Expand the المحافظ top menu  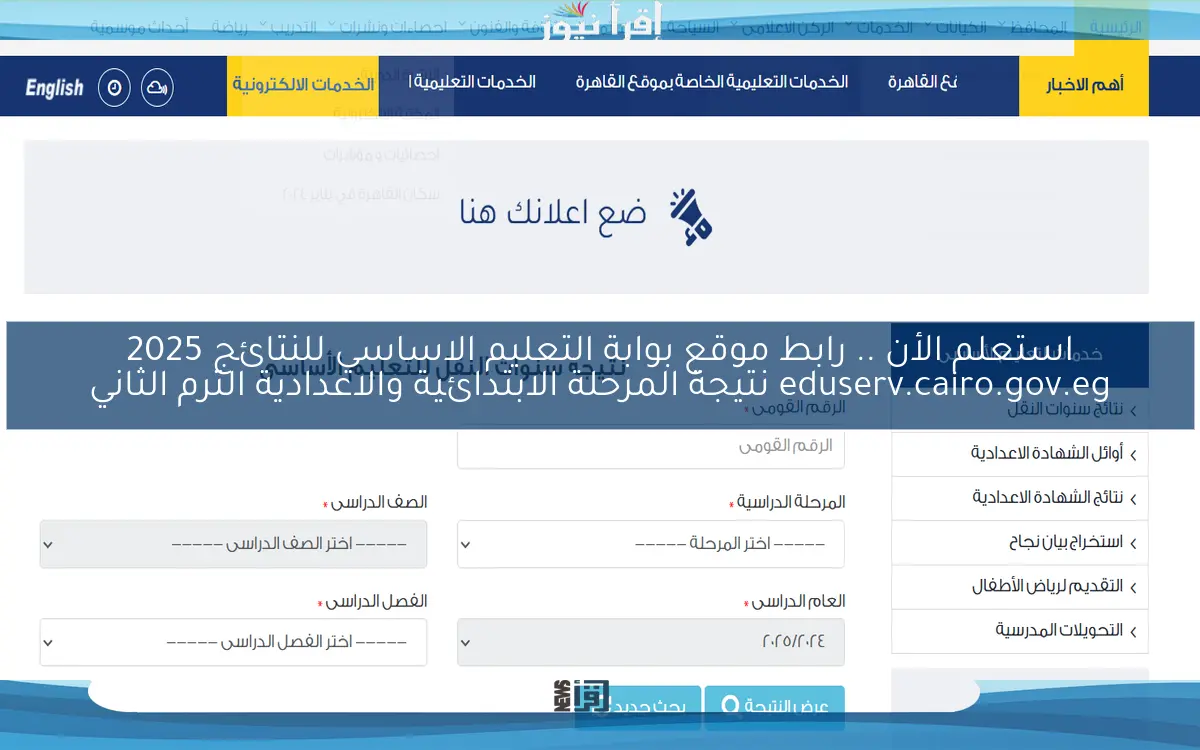coord(1035,27)
